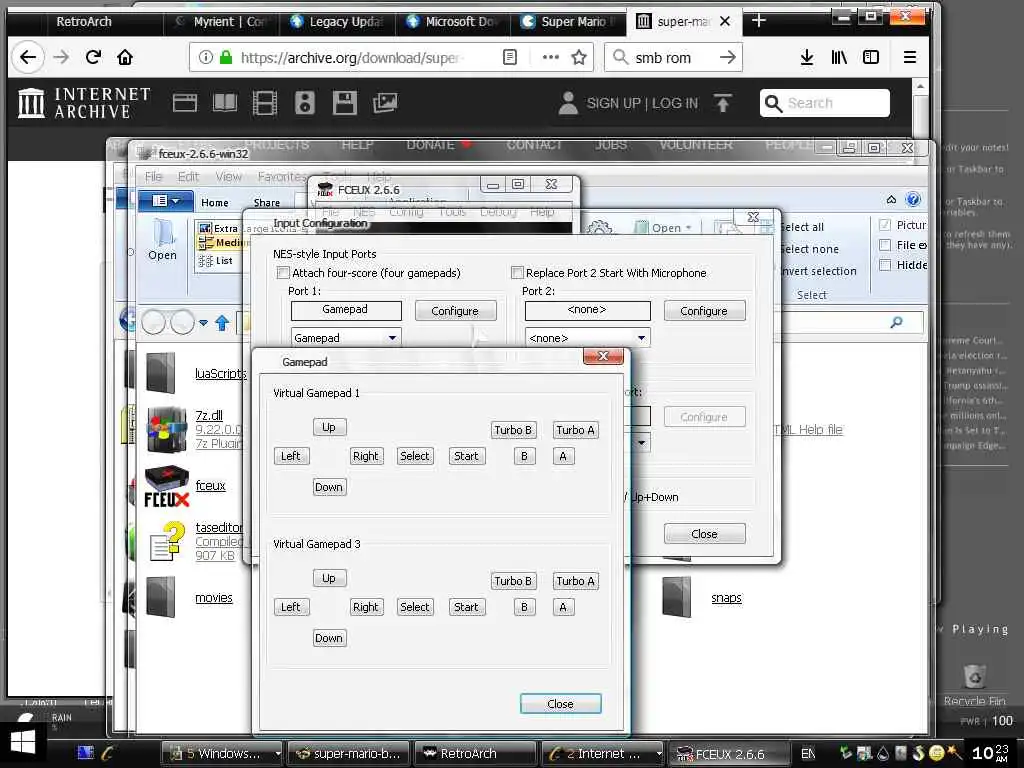Open the Internet Archive images icon
Image resolution: width=1024 pixels, height=768 pixels.
coord(385,103)
